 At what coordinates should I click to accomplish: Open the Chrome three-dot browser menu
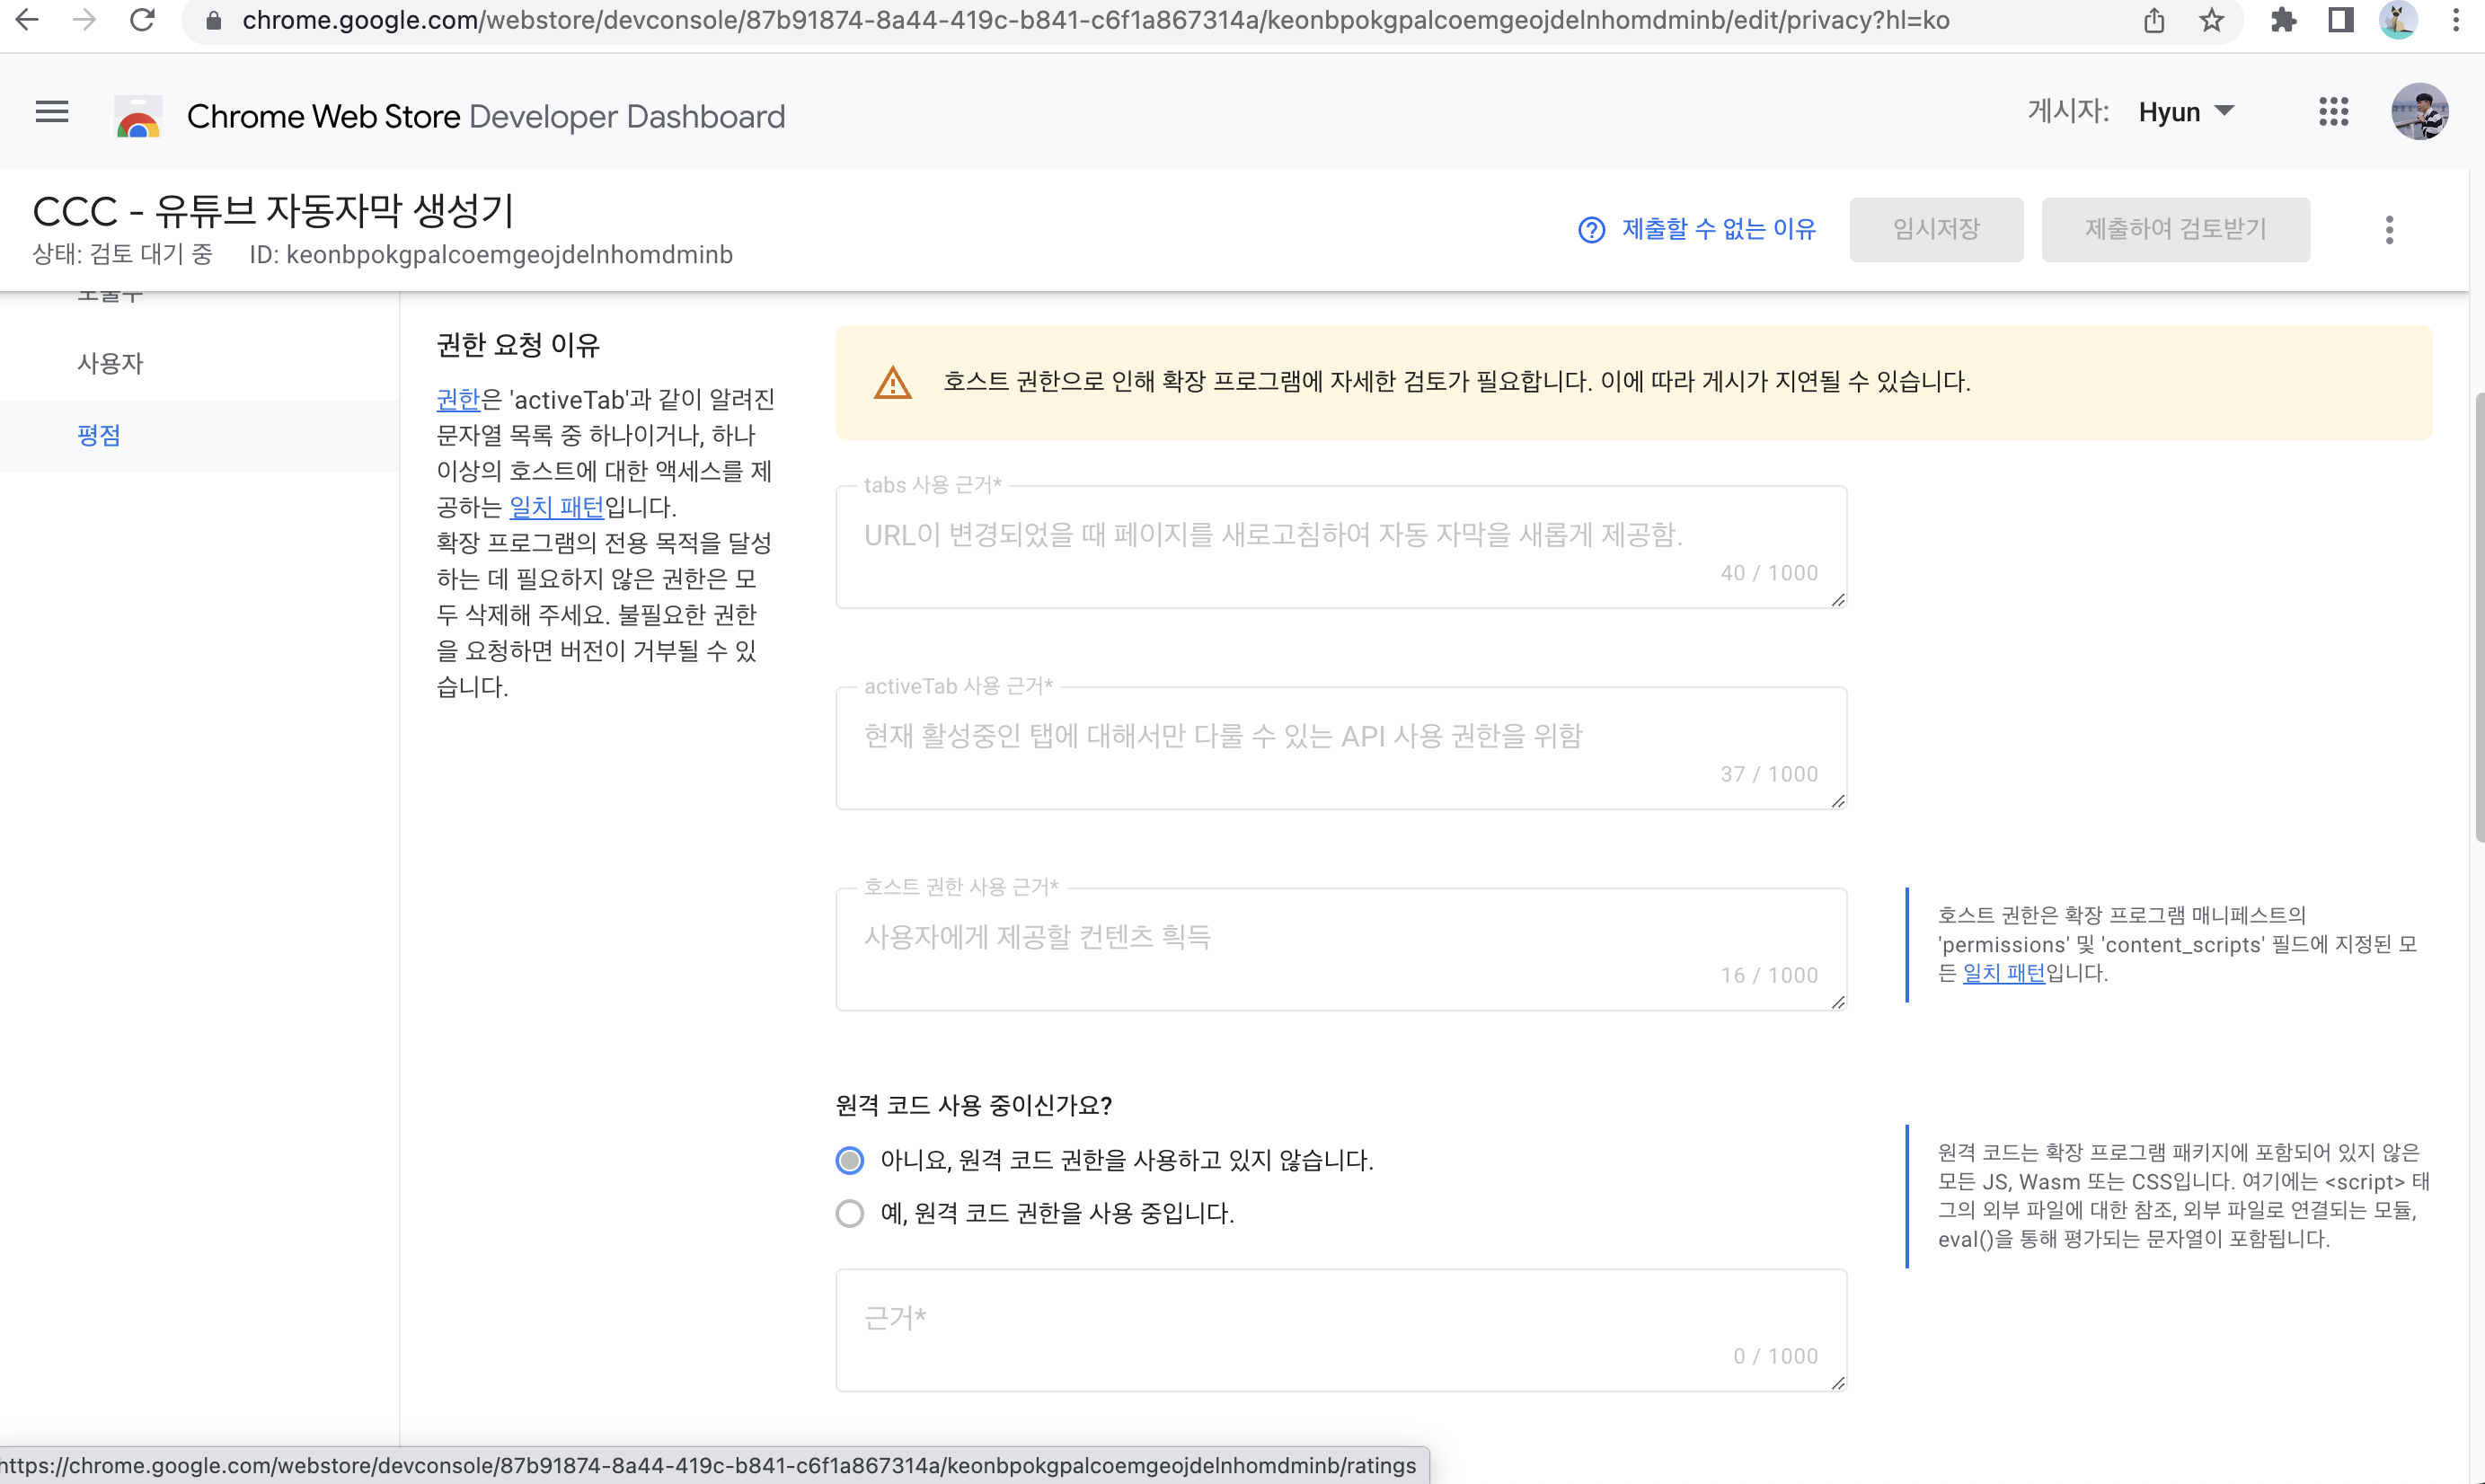coord(2455,20)
